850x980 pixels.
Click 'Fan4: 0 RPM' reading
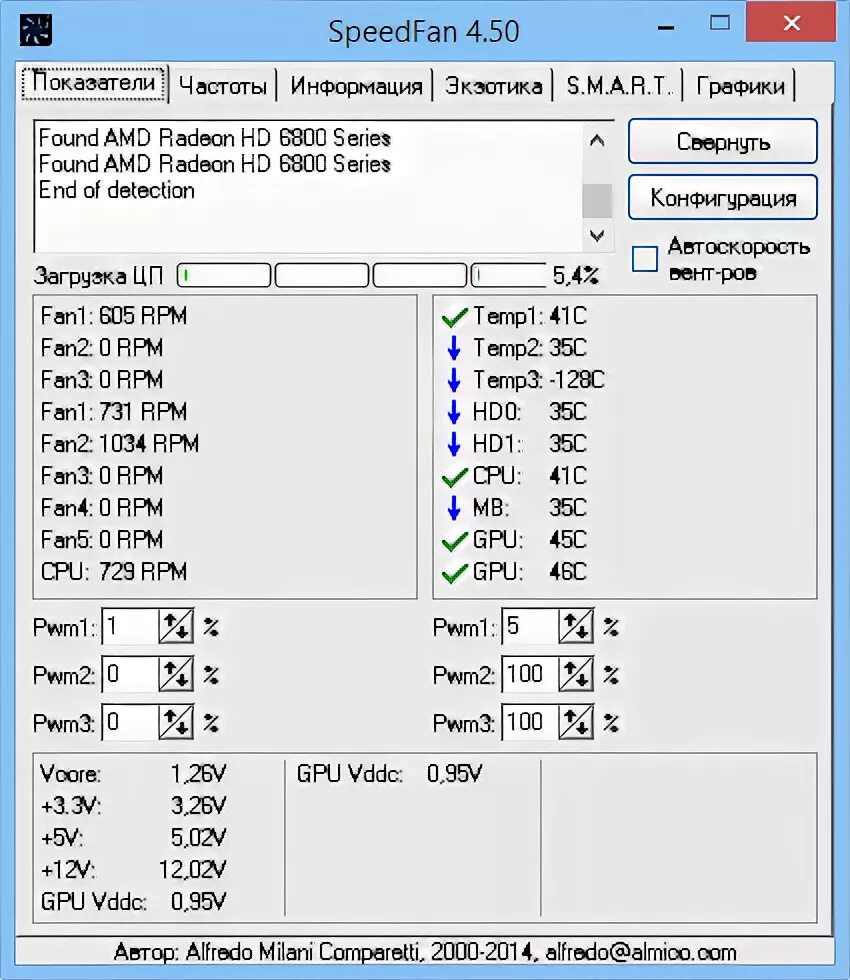102,508
